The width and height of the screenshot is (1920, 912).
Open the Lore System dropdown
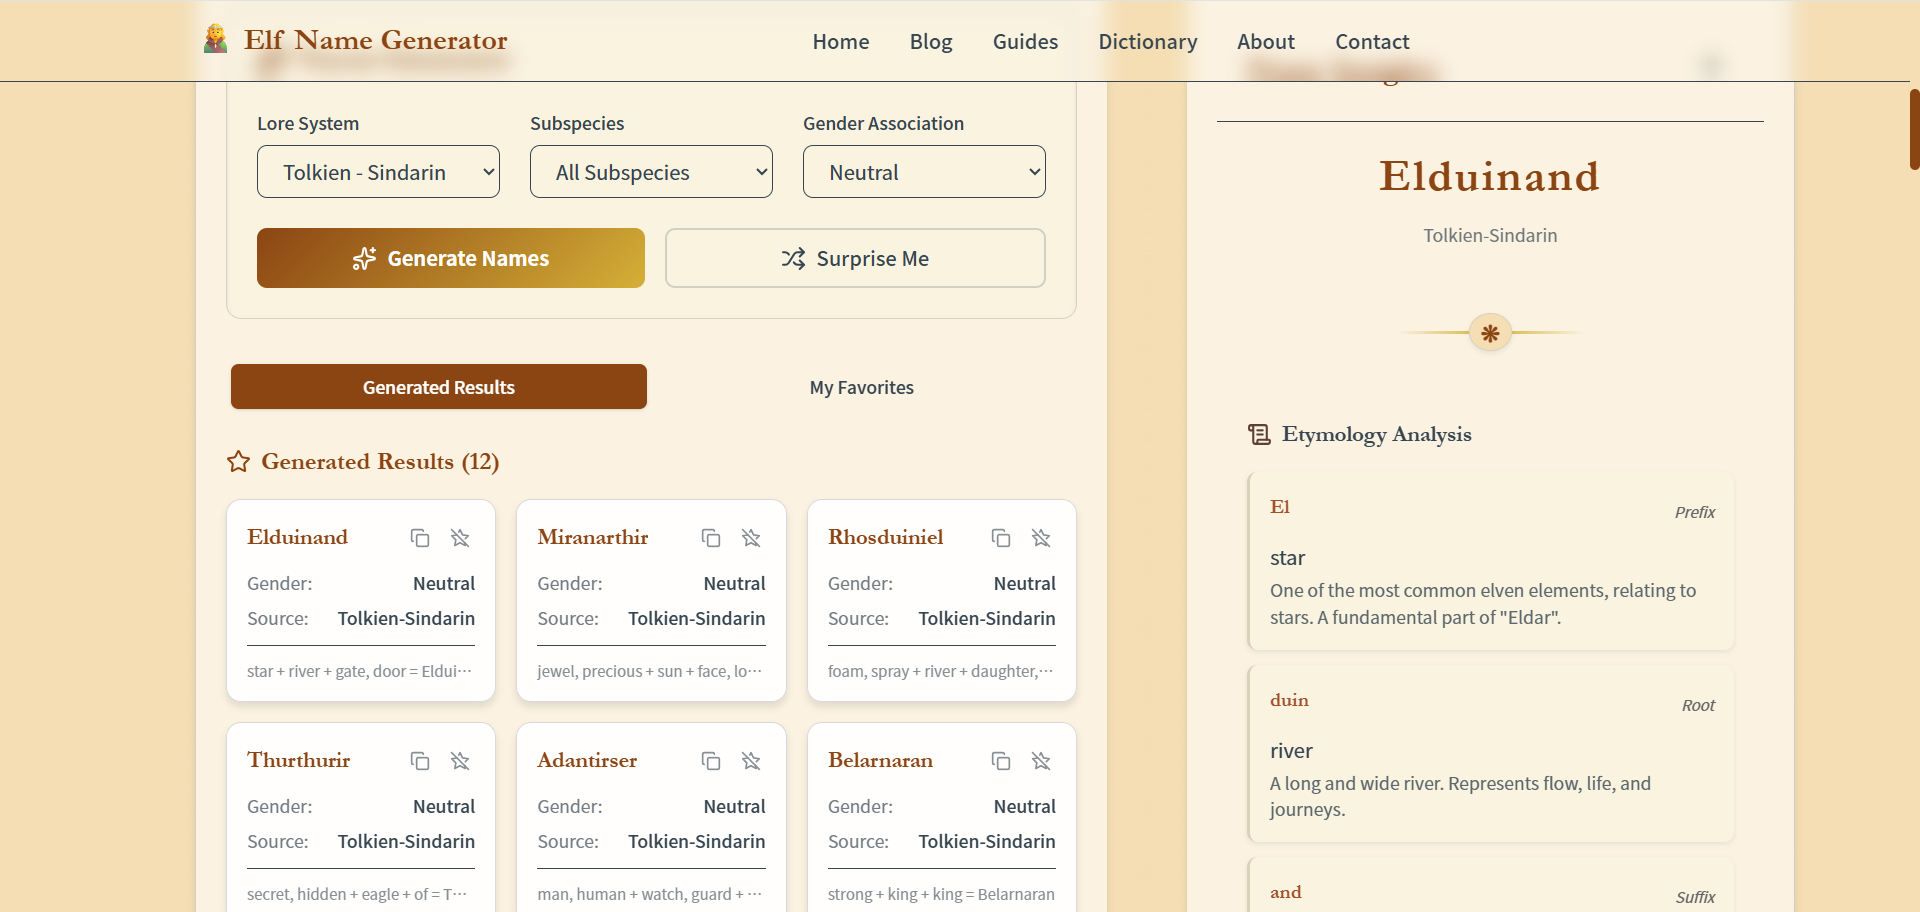click(378, 172)
